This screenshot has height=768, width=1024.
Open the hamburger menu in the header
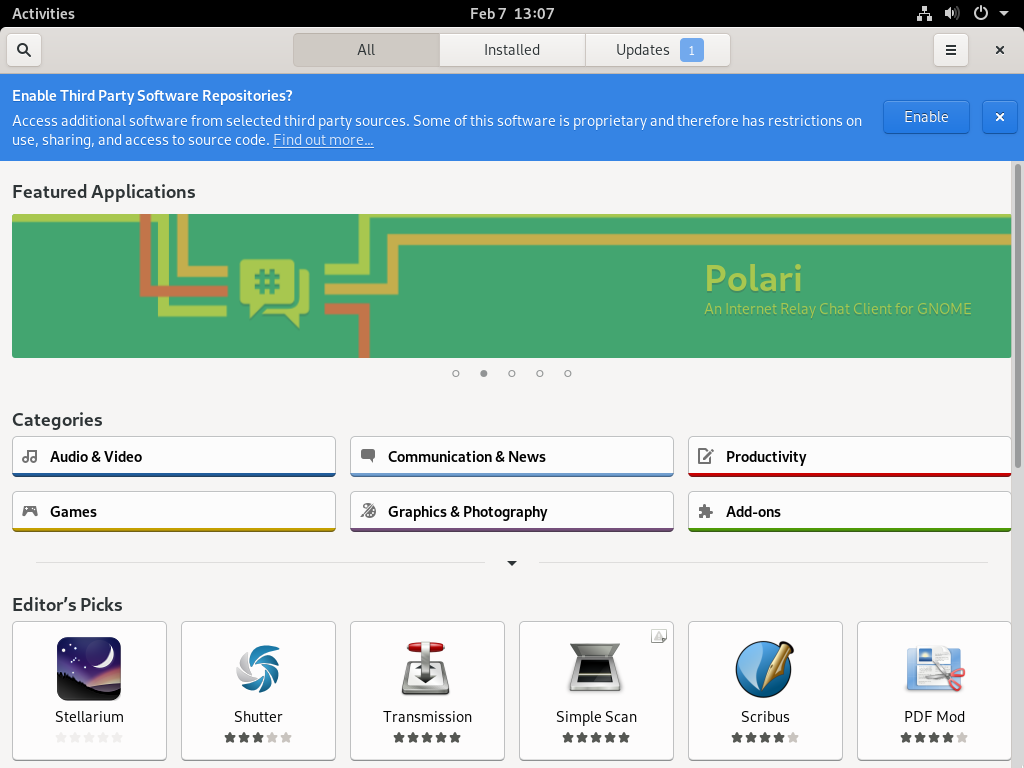951,50
